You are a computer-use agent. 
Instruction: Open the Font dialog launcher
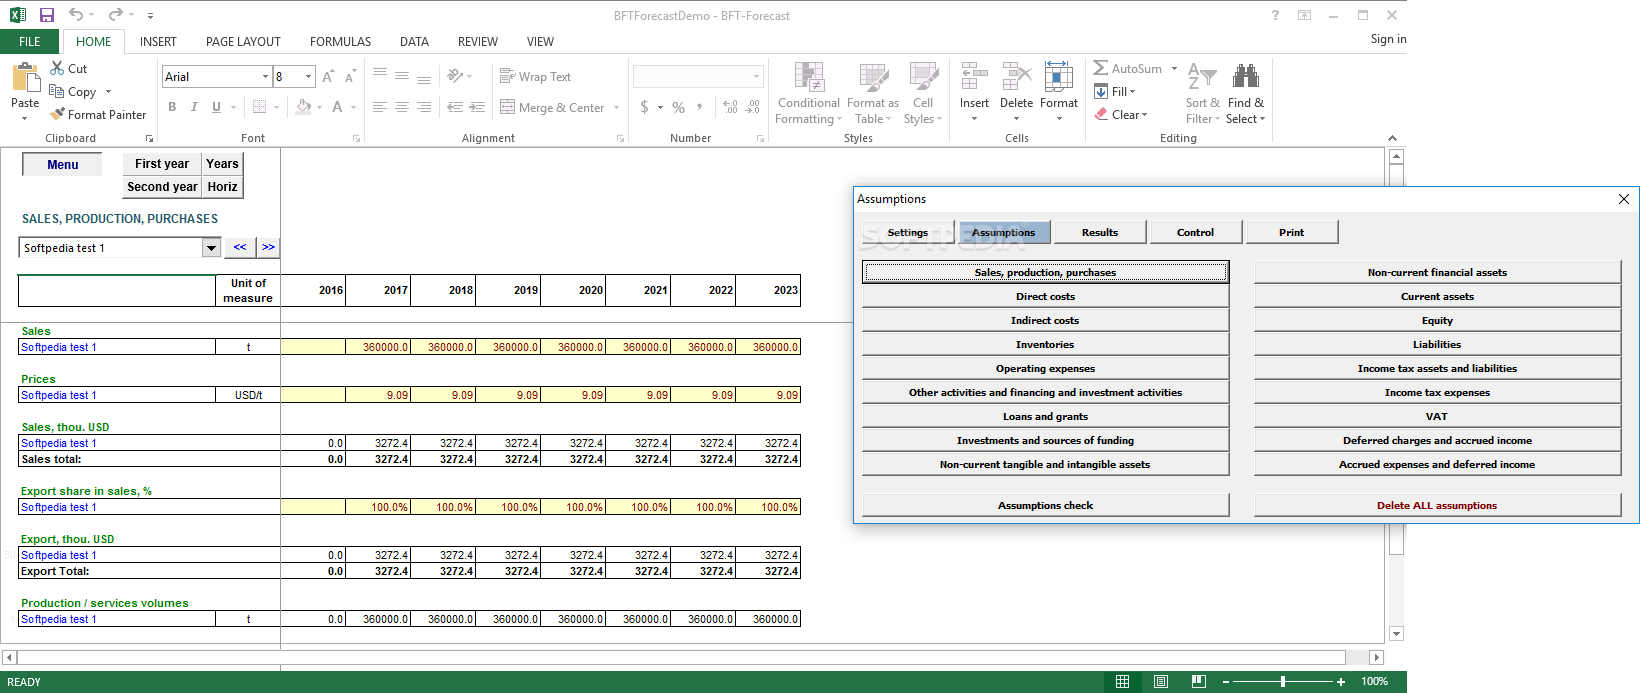click(356, 139)
